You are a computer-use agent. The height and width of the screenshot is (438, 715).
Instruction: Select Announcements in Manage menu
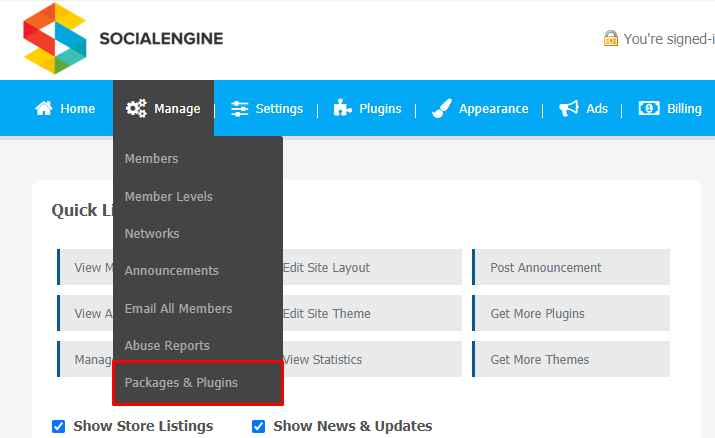click(x=172, y=271)
